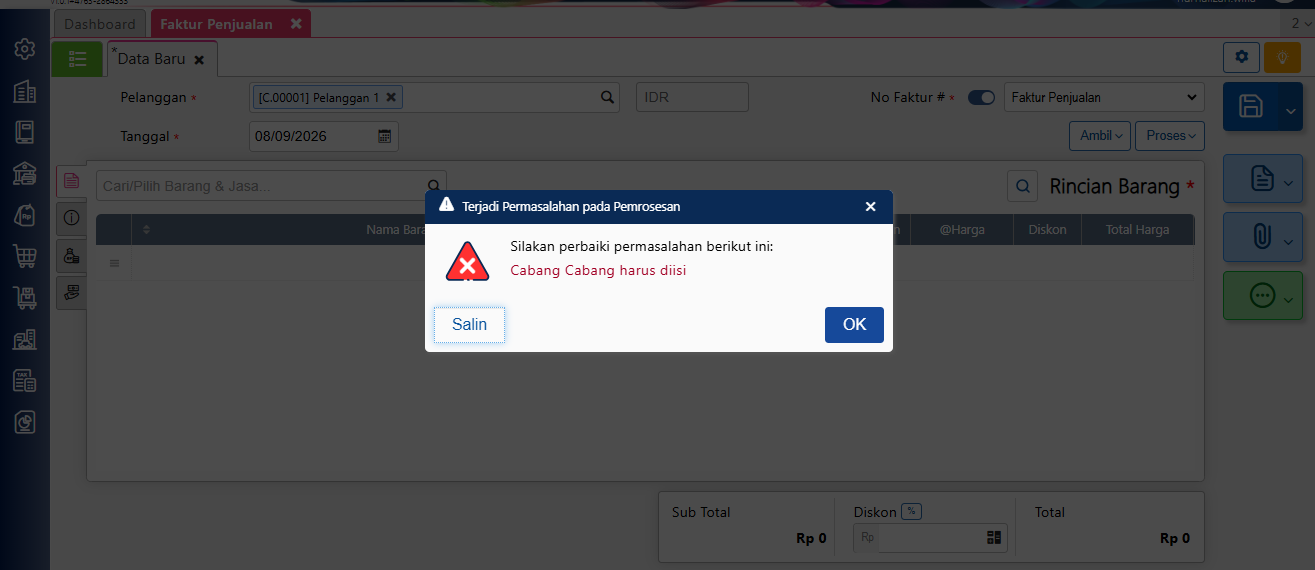Image resolution: width=1315 pixels, height=570 pixels.
Task: Expand the Proses dropdown button
Action: click(1170, 136)
